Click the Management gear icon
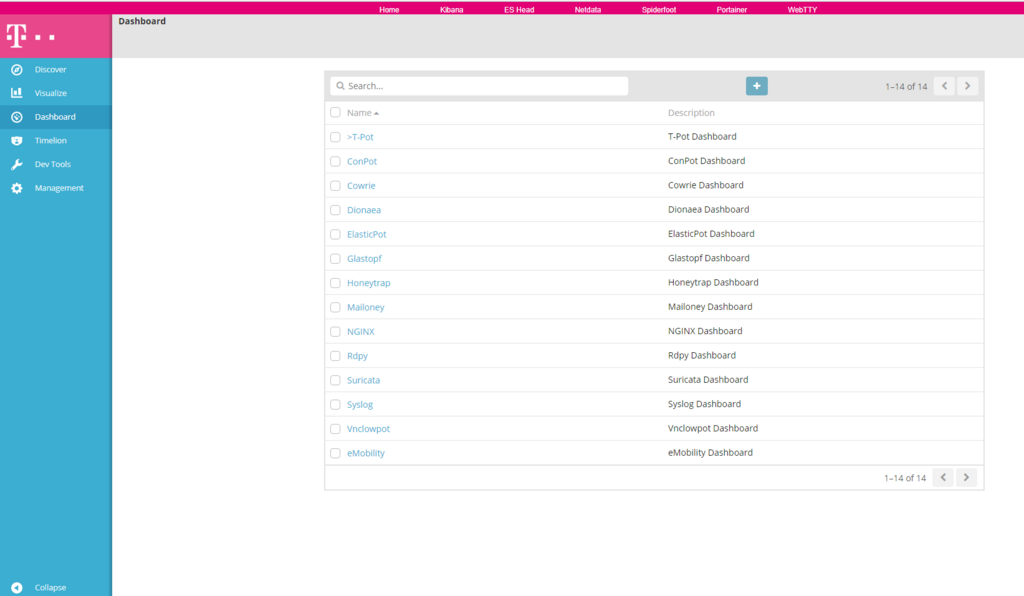The image size is (1024, 596). click(x=17, y=188)
